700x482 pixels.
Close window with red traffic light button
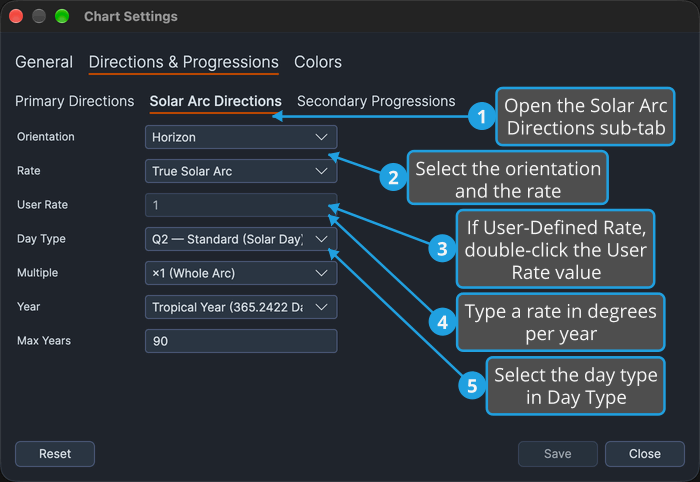(x=16, y=16)
